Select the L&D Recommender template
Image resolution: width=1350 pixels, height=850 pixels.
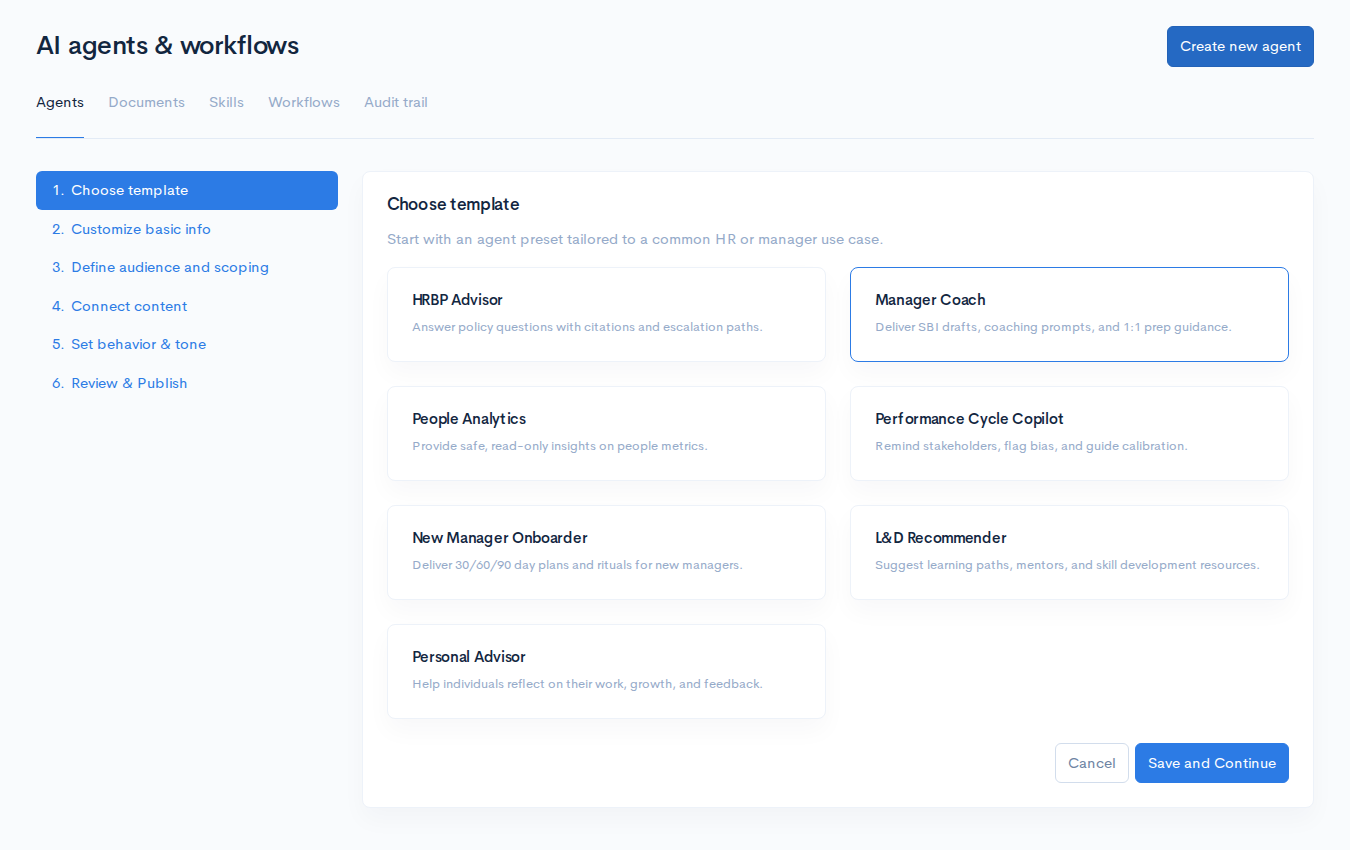[1069, 552]
